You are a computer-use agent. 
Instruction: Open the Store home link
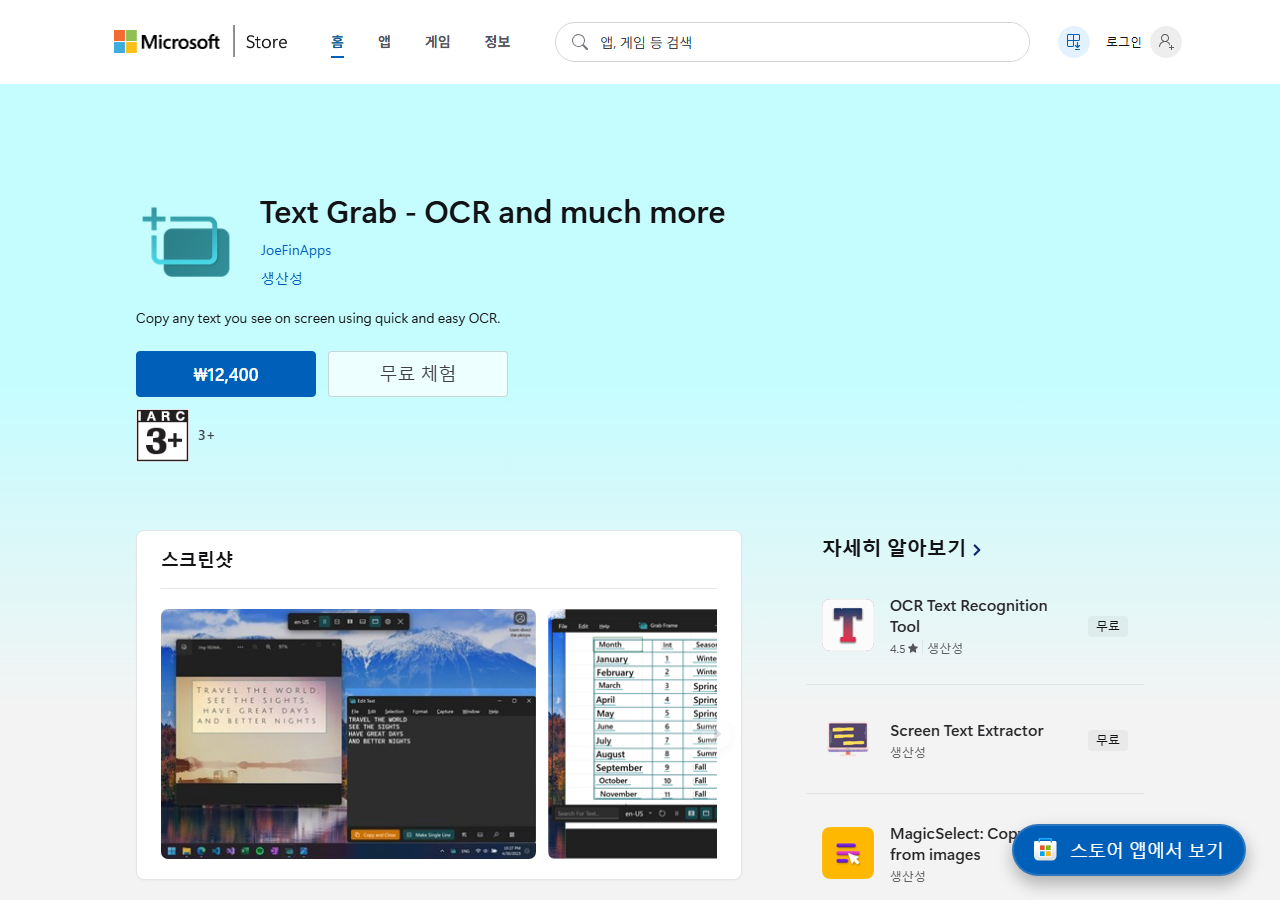267,42
